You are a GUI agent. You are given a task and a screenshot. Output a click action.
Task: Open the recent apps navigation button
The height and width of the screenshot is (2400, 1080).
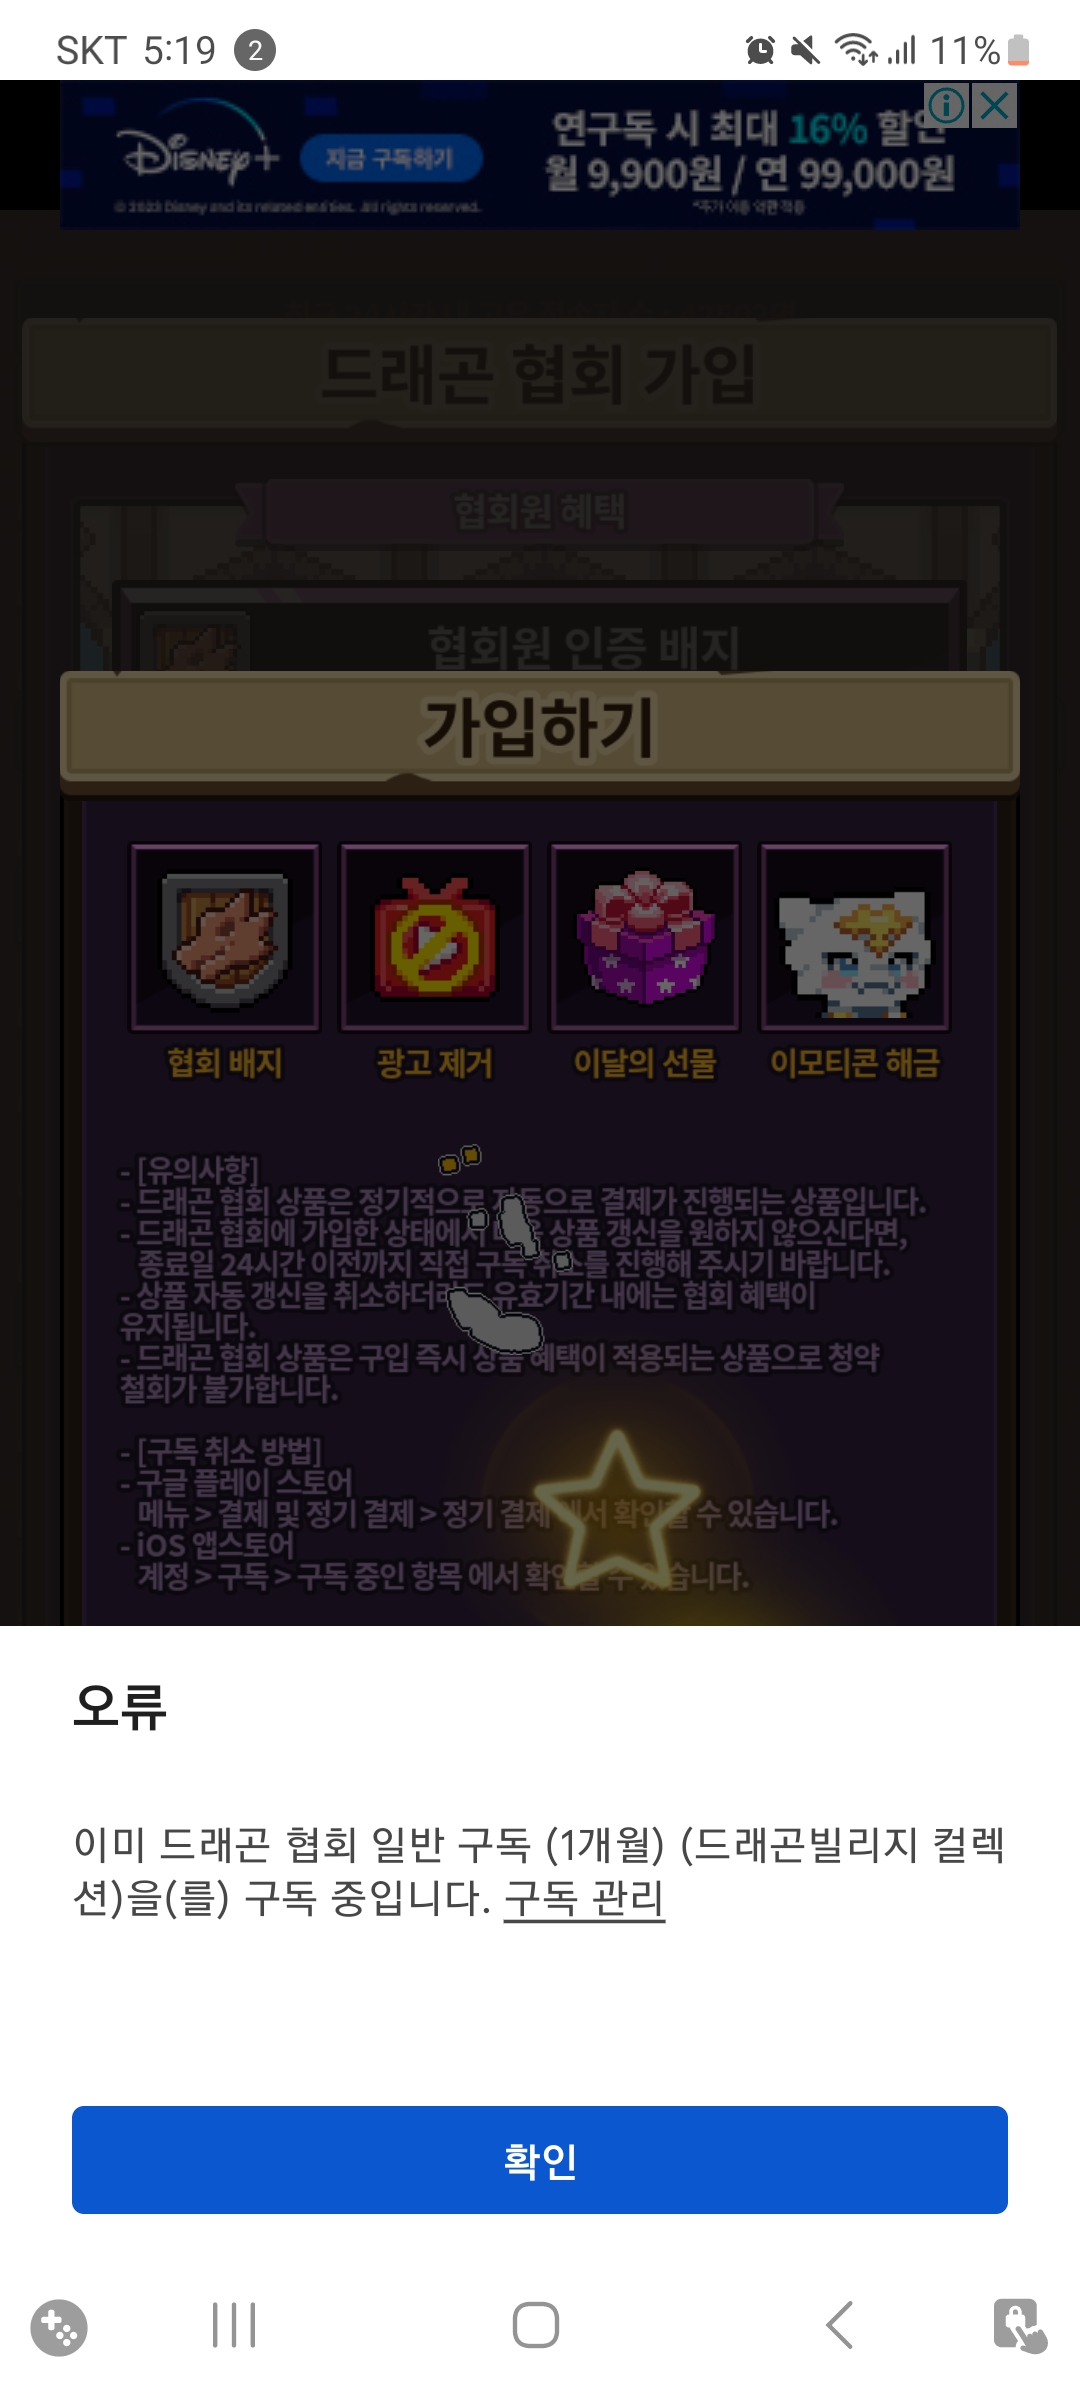click(x=234, y=2325)
